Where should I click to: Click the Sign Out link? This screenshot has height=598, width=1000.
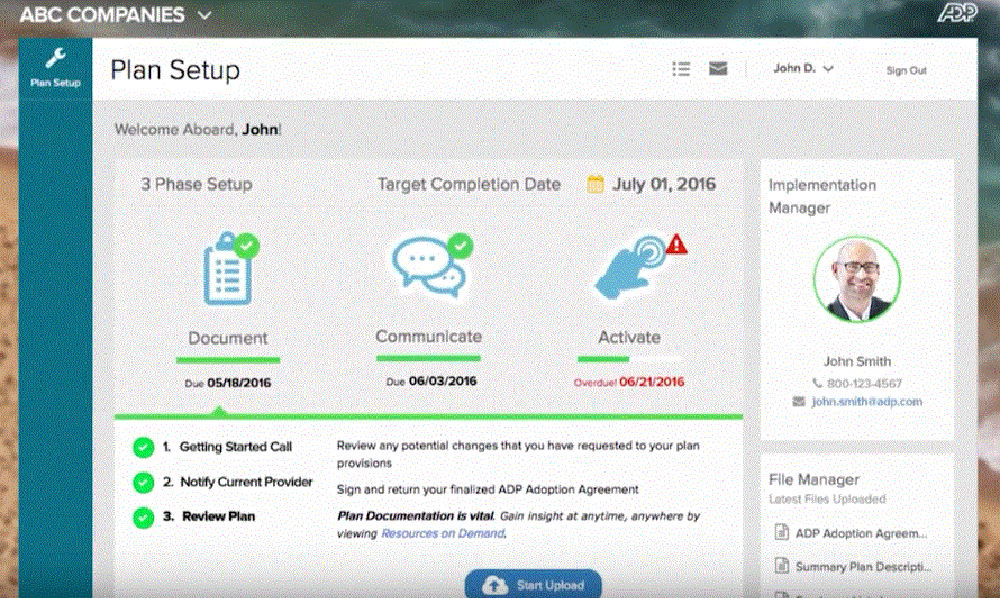(906, 70)
